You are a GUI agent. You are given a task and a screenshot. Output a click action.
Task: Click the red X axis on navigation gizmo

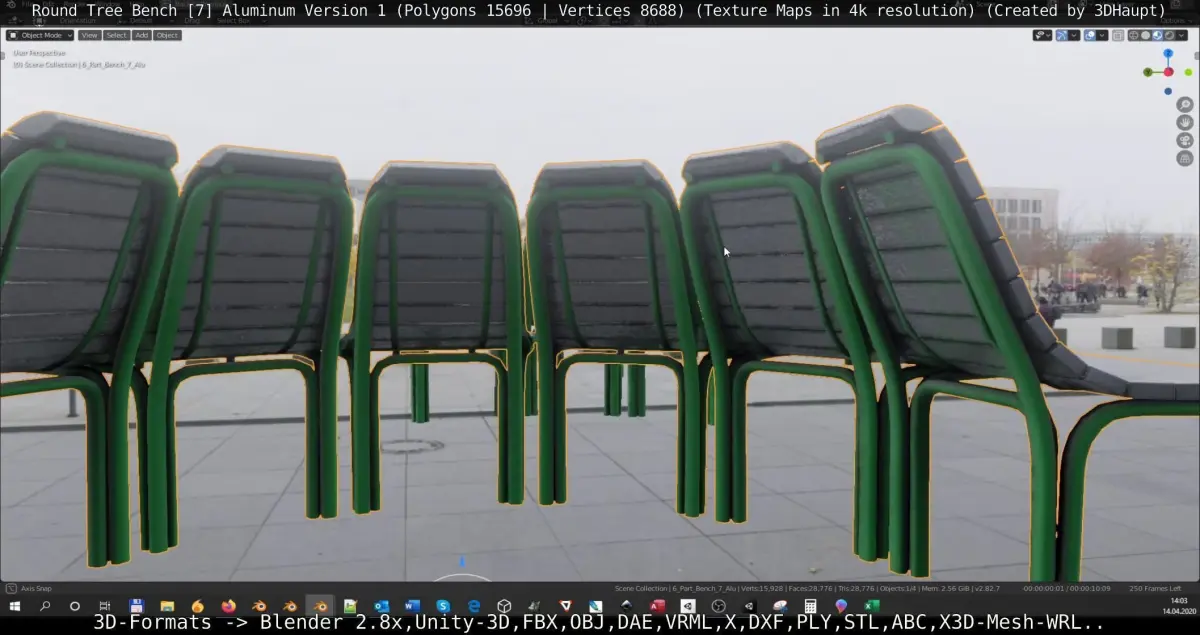tap(1168, 72)
